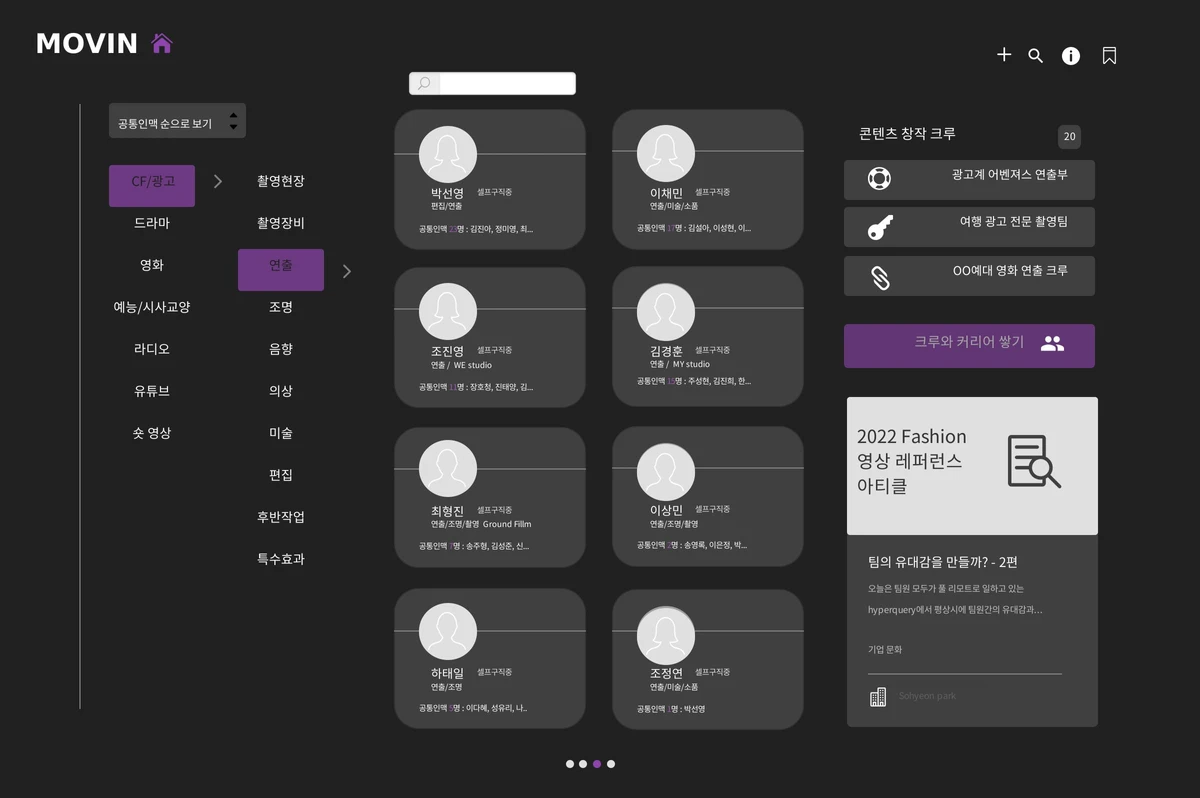Click the purple active pagination dot

coord(597,764)
